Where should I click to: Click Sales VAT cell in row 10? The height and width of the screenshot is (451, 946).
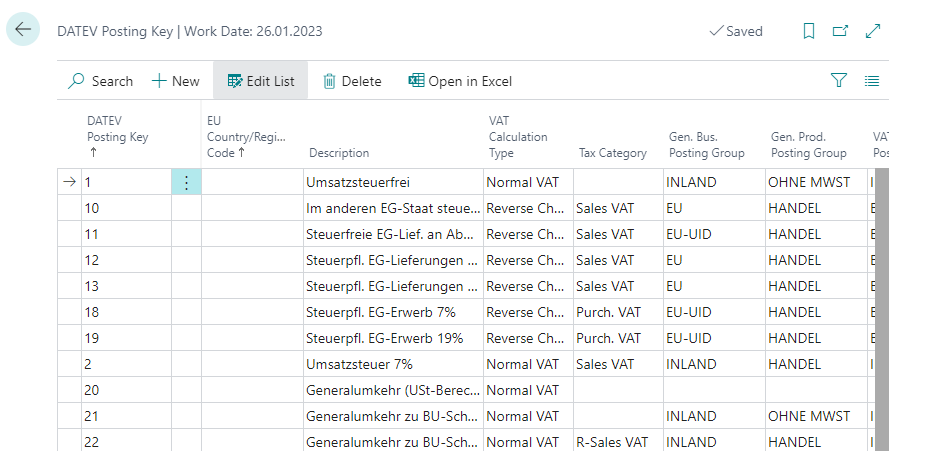pos(618,208)
